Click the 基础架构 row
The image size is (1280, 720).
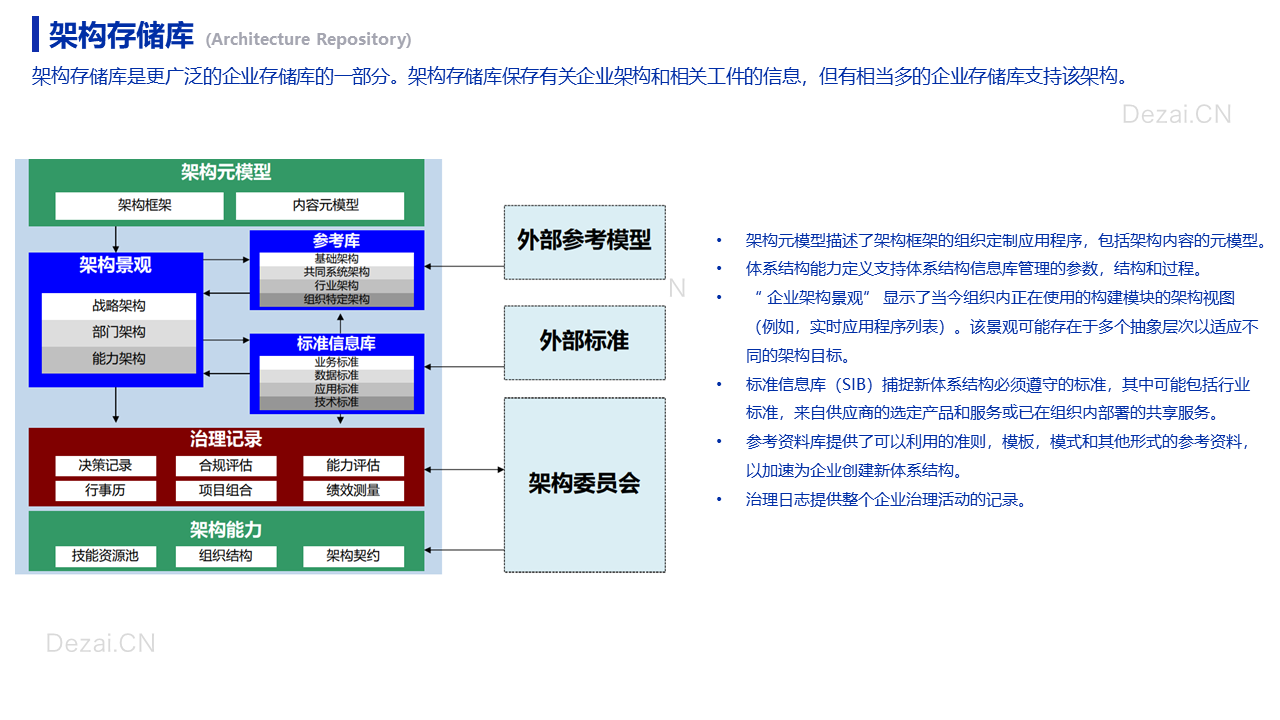(x=337, y=259)
